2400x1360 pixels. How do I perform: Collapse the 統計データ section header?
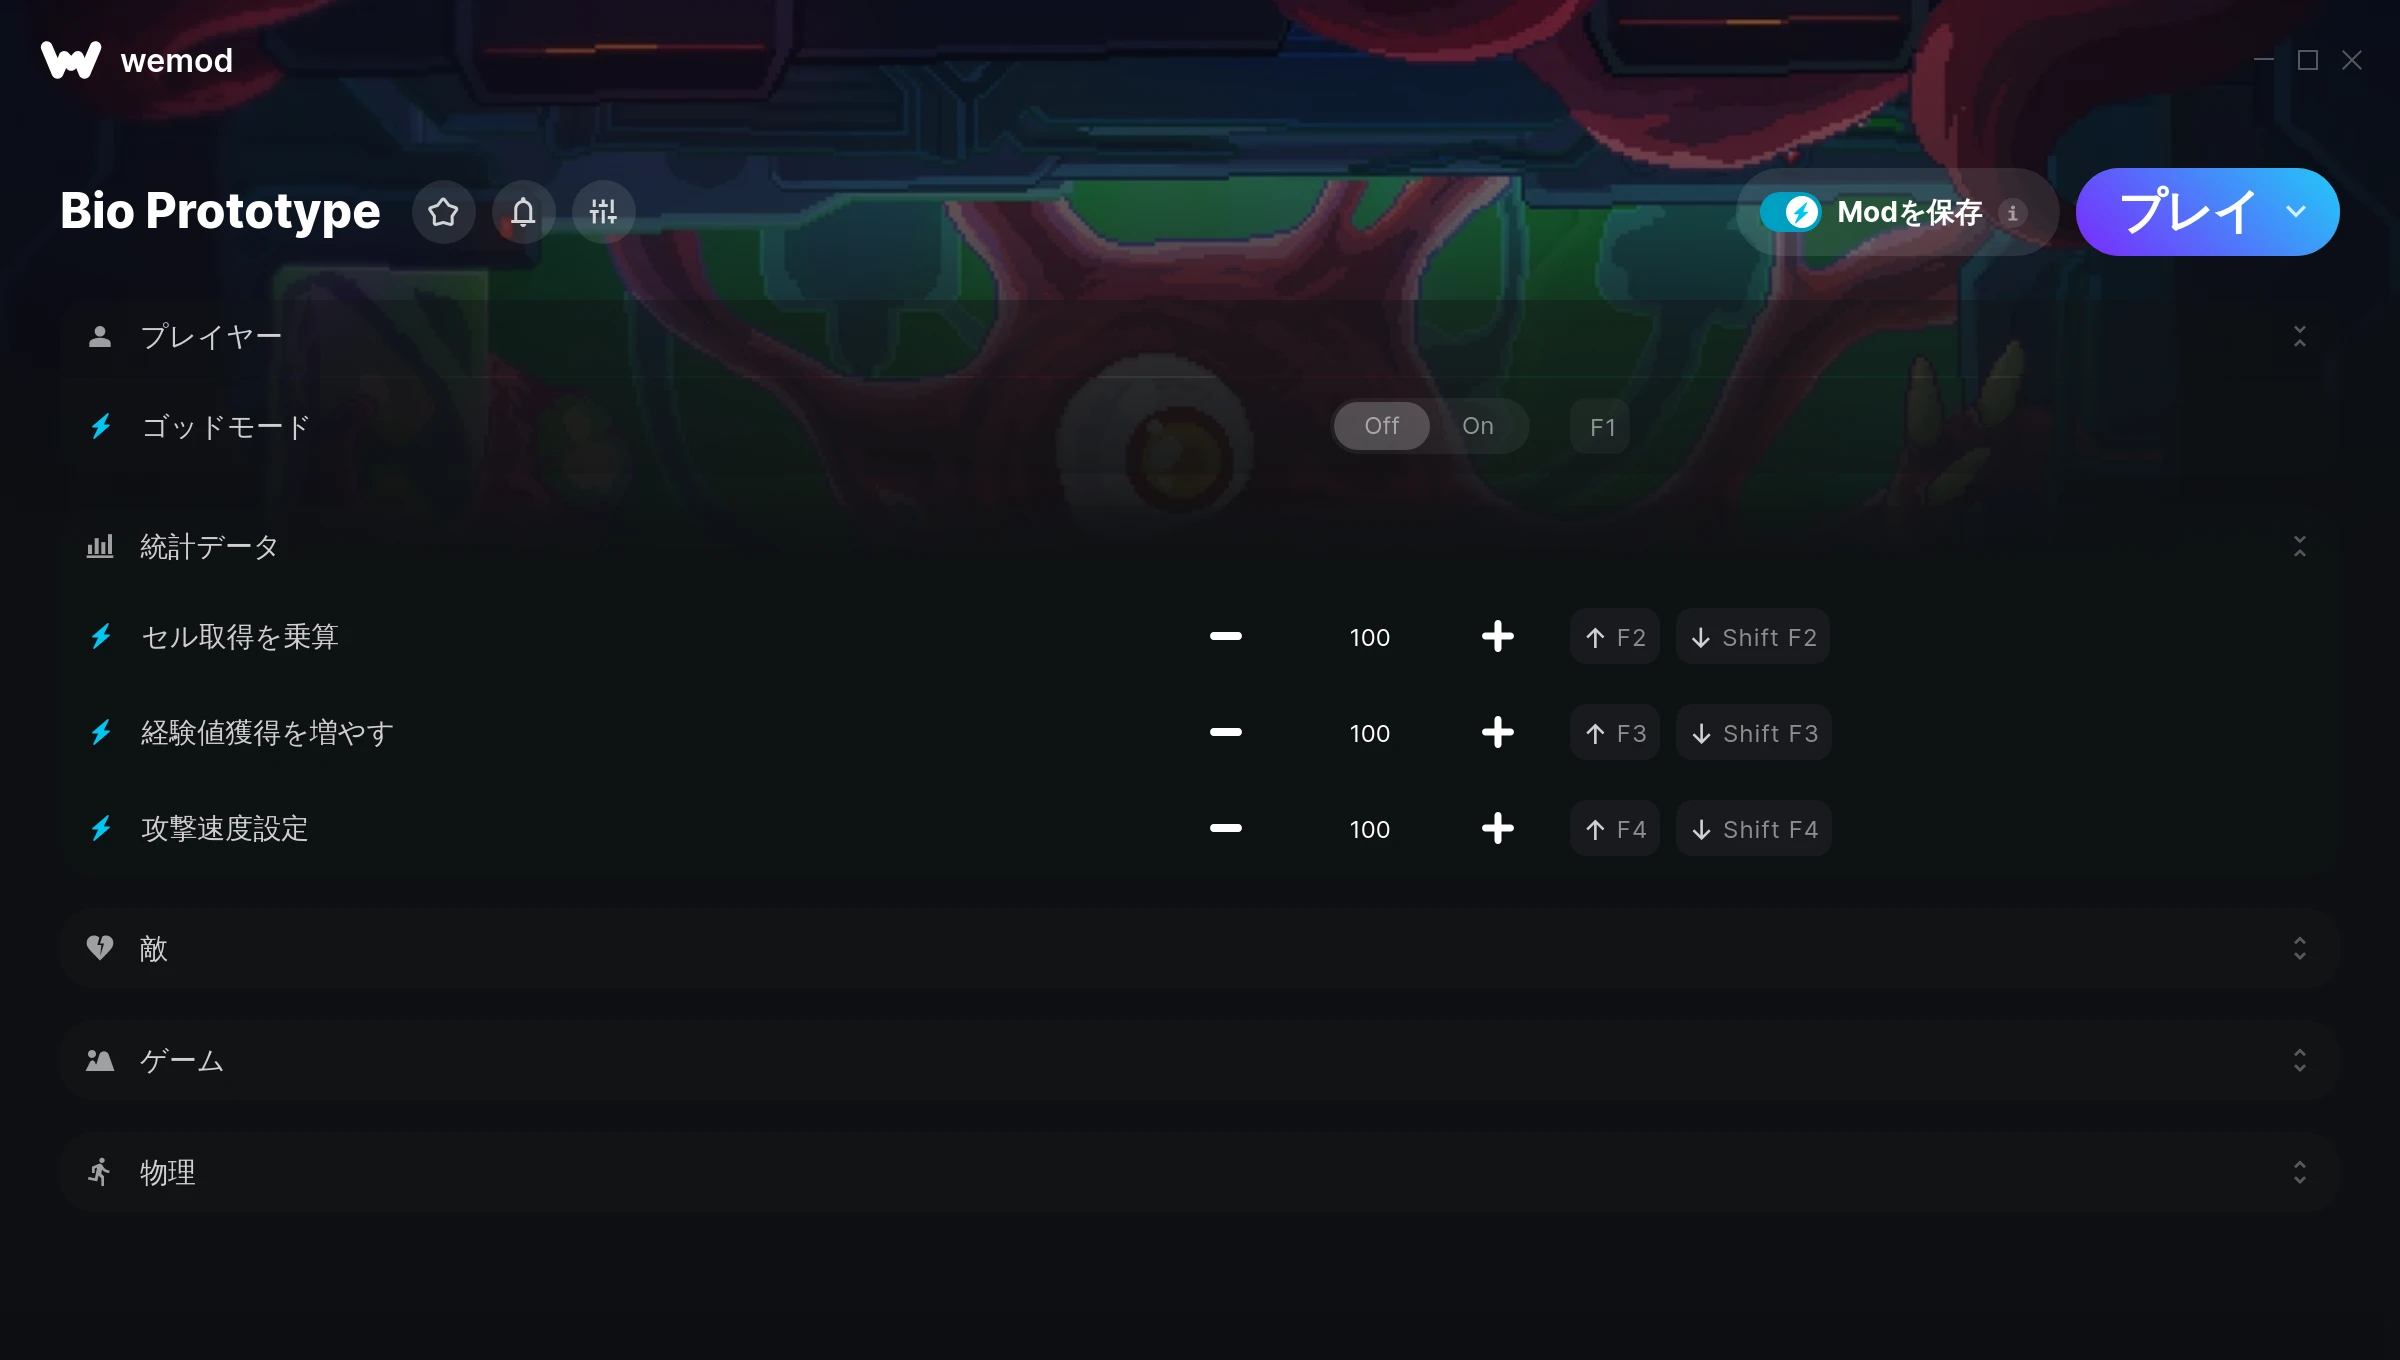pyautogui.click(x=1200, y=547)
